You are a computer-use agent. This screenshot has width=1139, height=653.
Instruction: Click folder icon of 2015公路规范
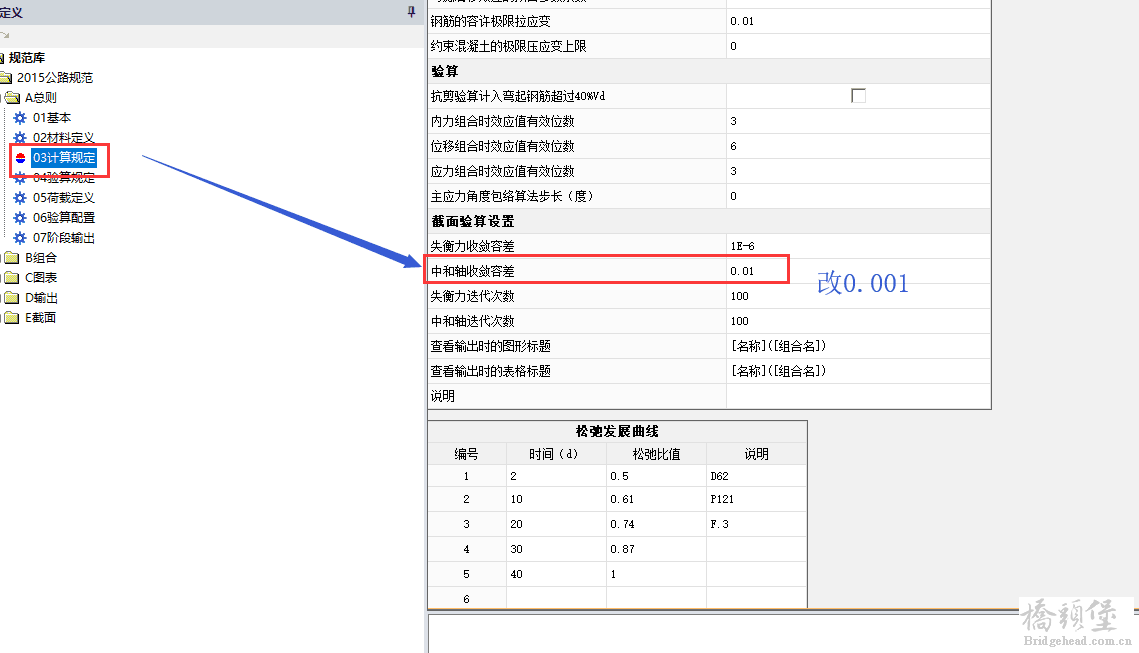click(x=6, y=78)
